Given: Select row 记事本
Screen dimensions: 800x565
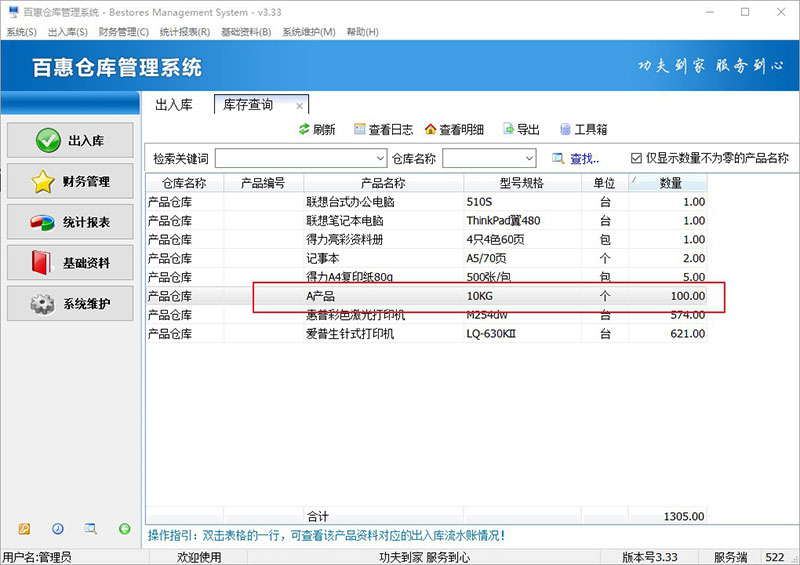Looking at the screenshot, I should pos(426,259).
